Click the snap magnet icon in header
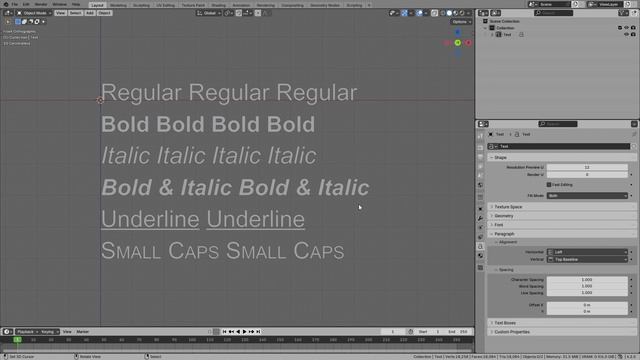This screenshot has width=640, height=360. tap(239, 13)
